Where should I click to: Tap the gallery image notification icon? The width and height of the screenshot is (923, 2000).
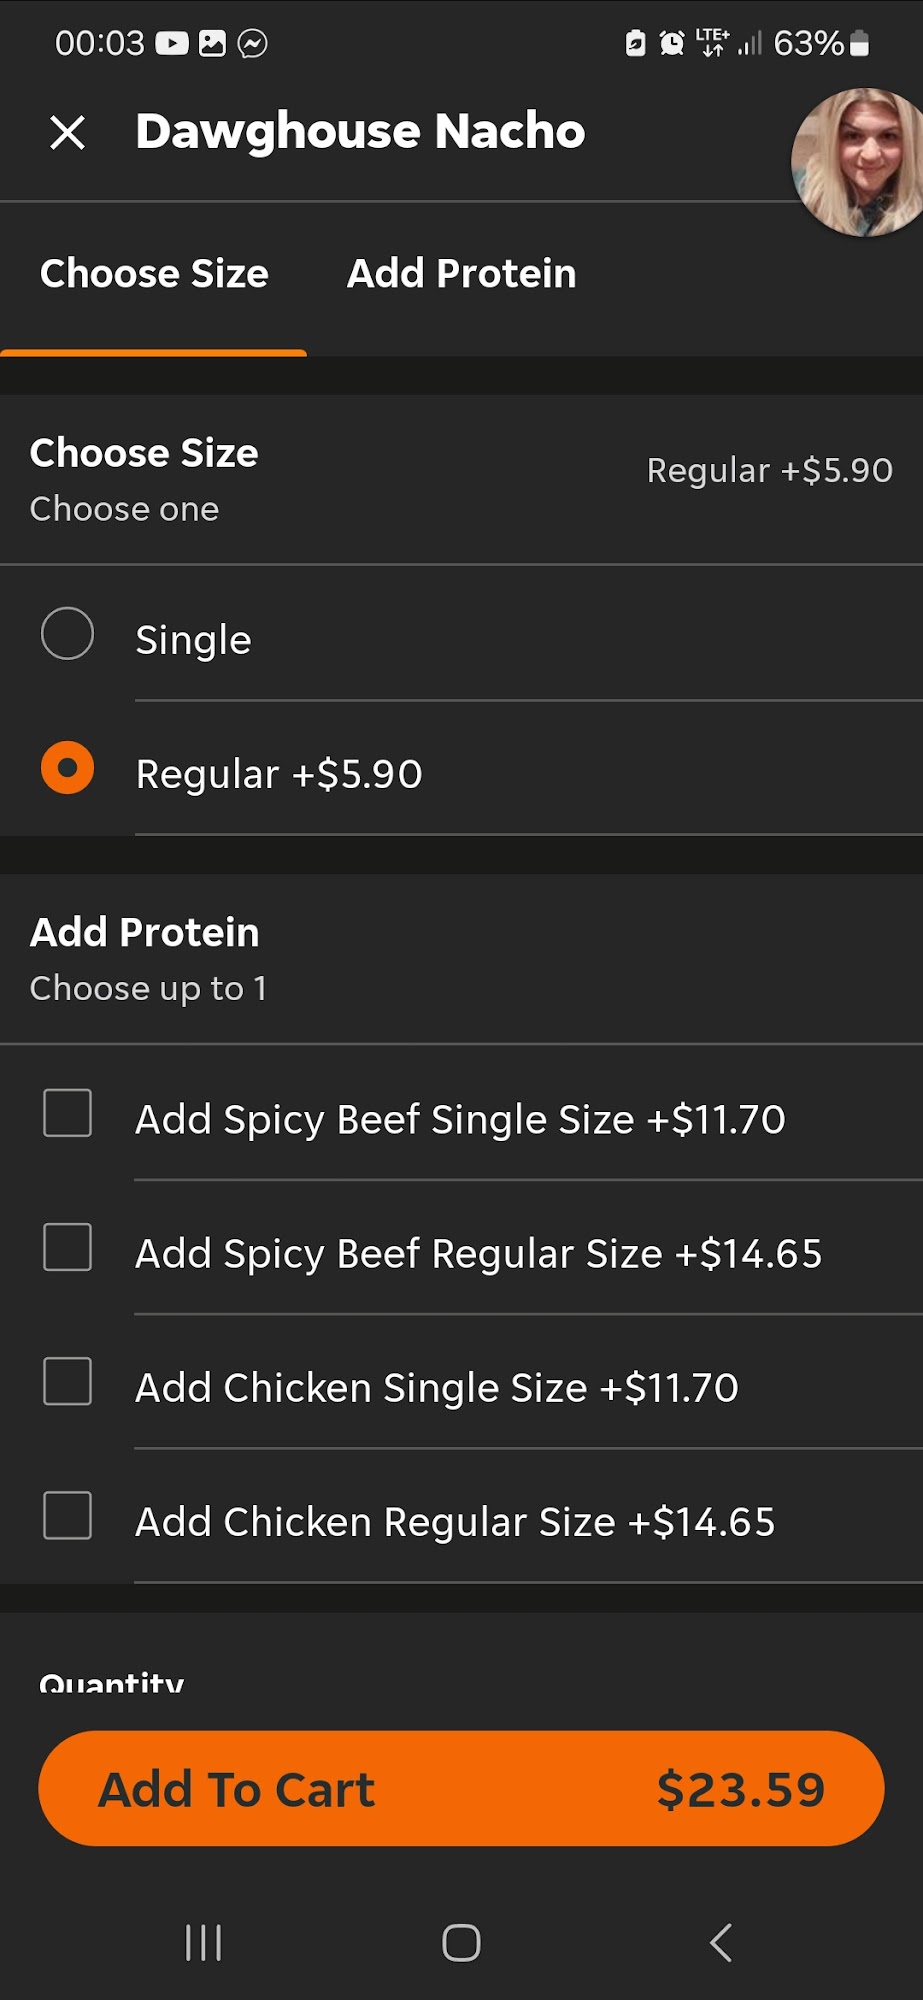212,43
